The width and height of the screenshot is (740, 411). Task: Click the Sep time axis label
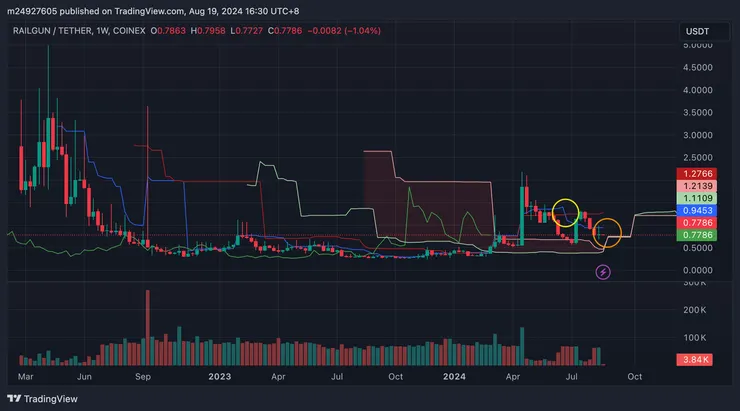click(x=143, y=377)
